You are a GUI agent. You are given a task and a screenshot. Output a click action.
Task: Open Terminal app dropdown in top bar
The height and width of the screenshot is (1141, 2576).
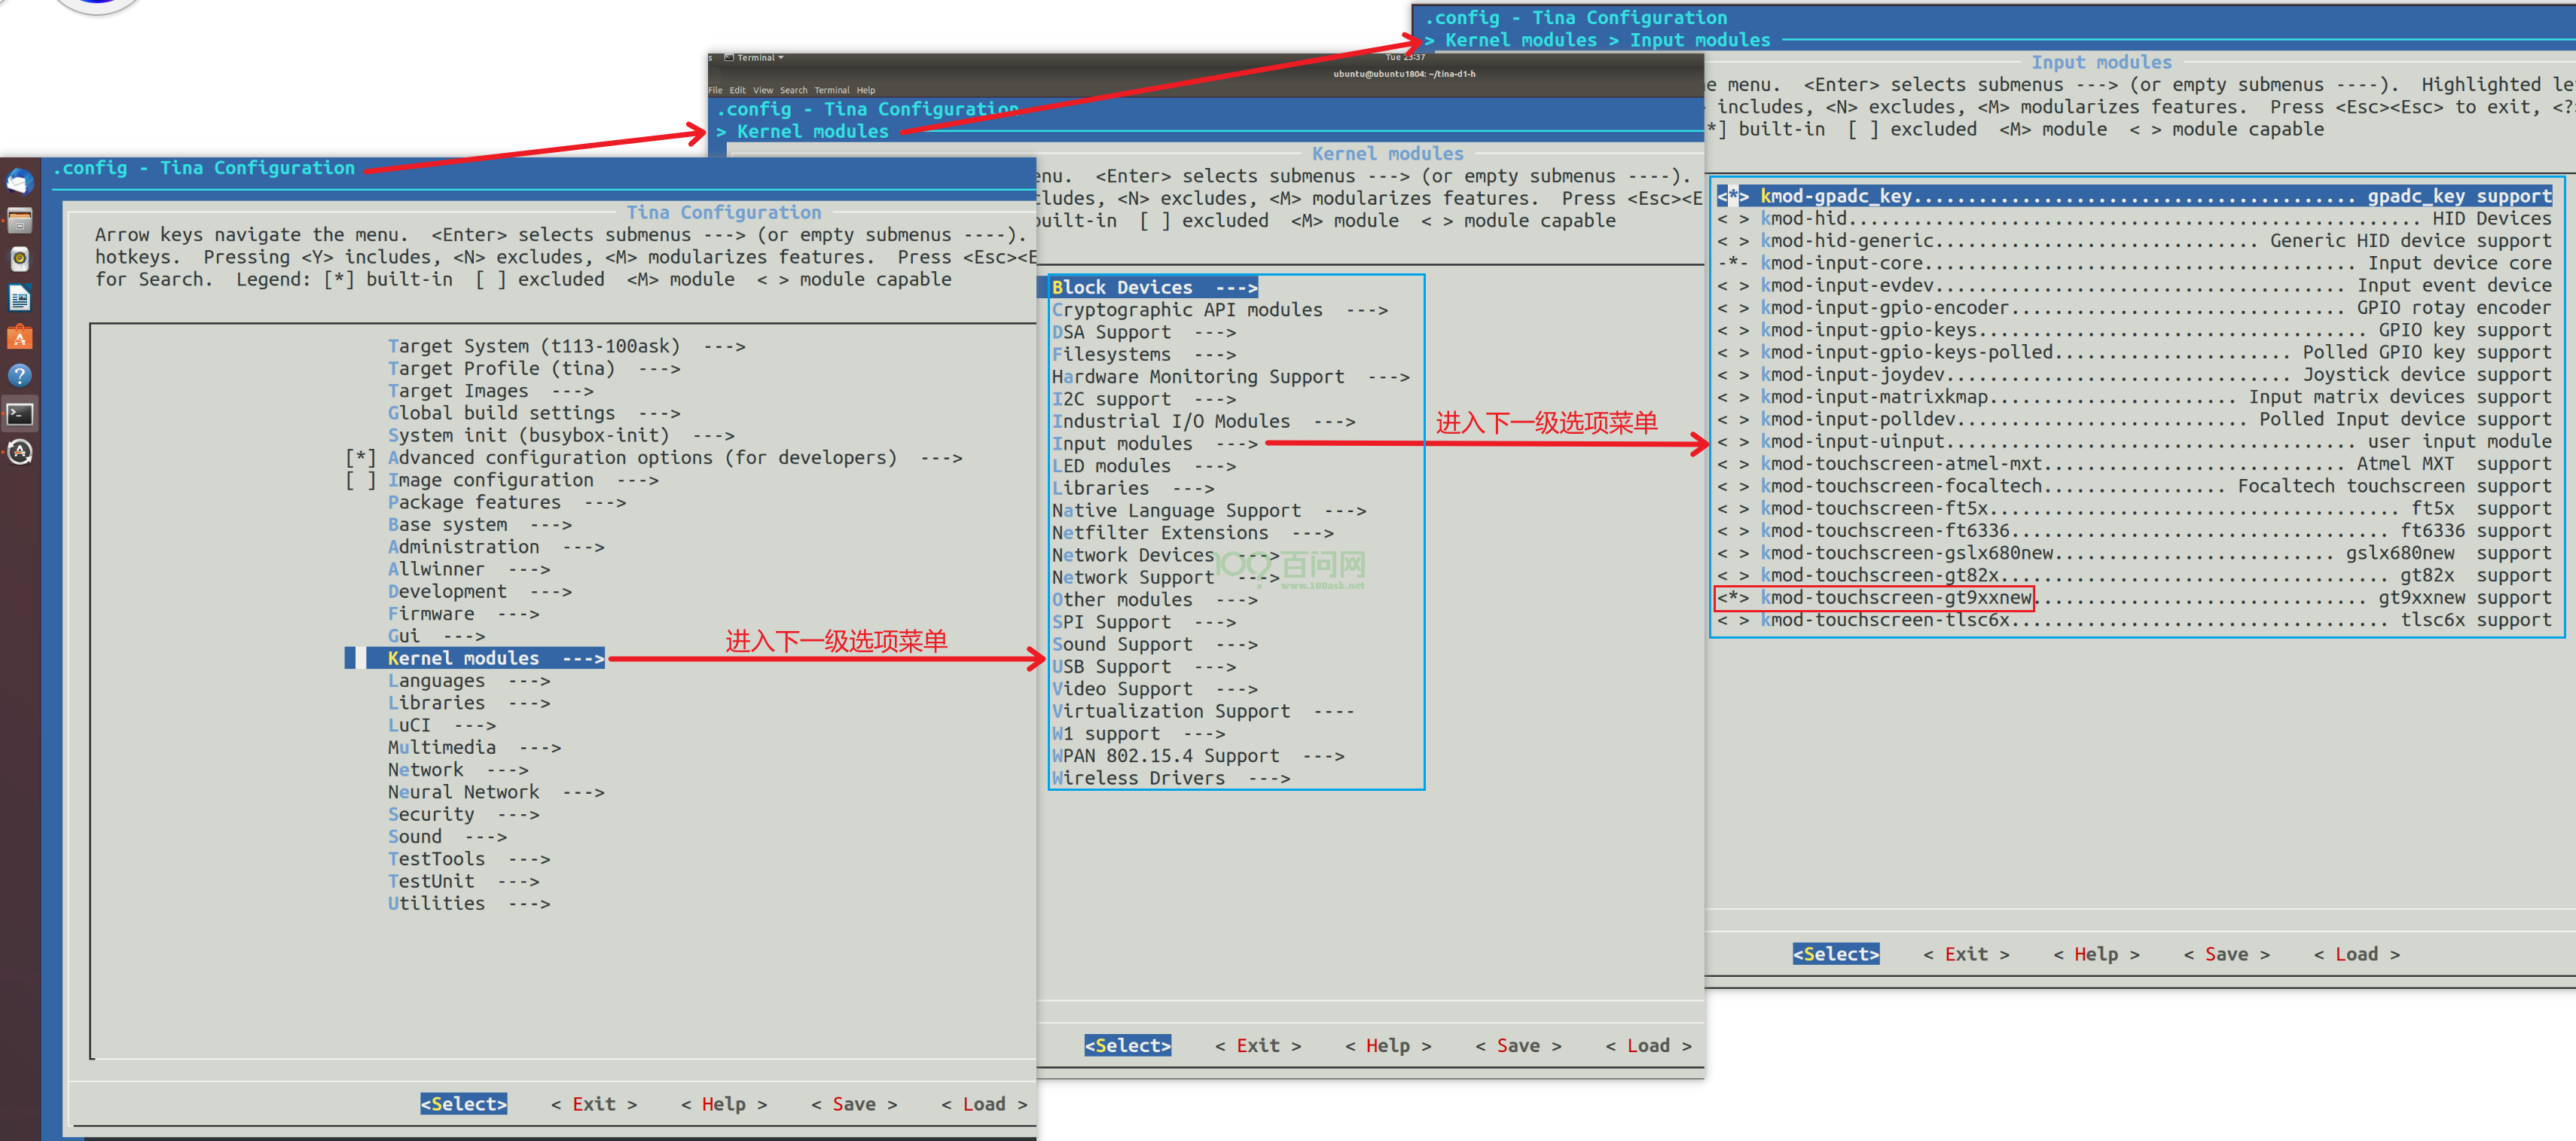pos(760,58)
